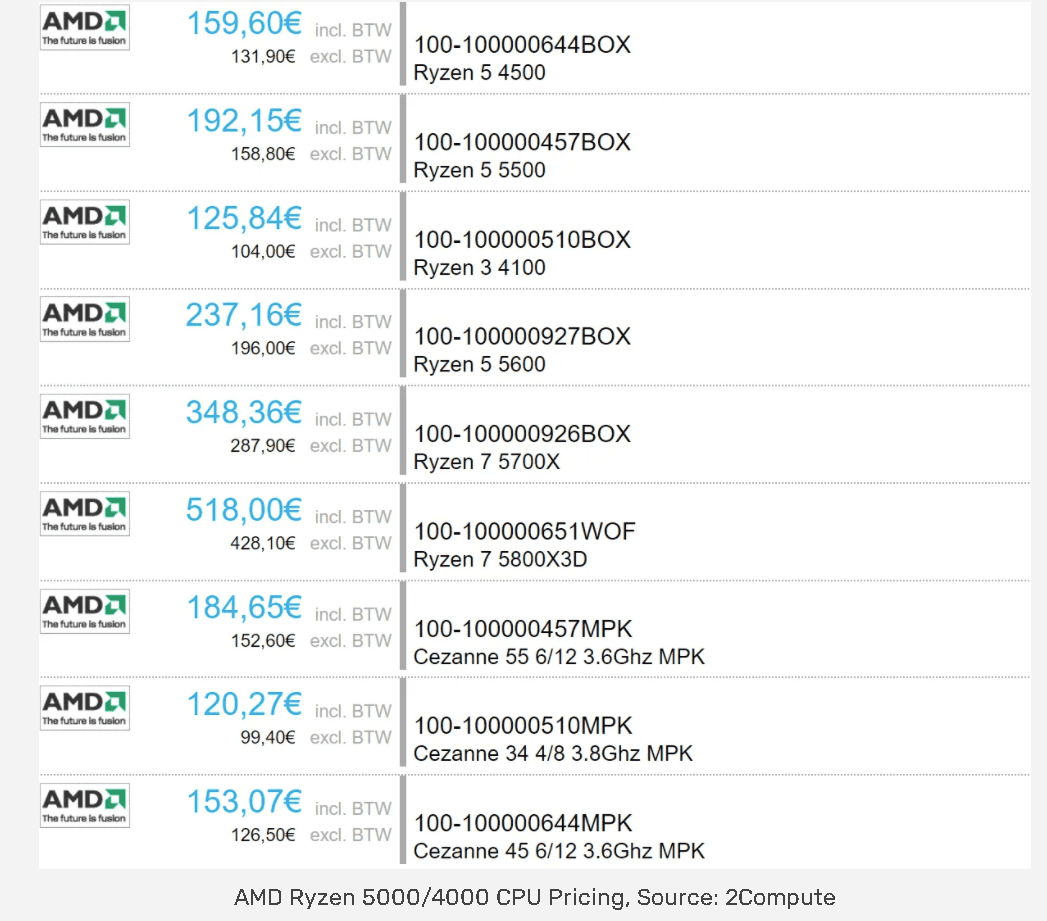This screenshot has height=921, width=1047.
Task: Select the price 120,27€
Action: click(244, 705)
